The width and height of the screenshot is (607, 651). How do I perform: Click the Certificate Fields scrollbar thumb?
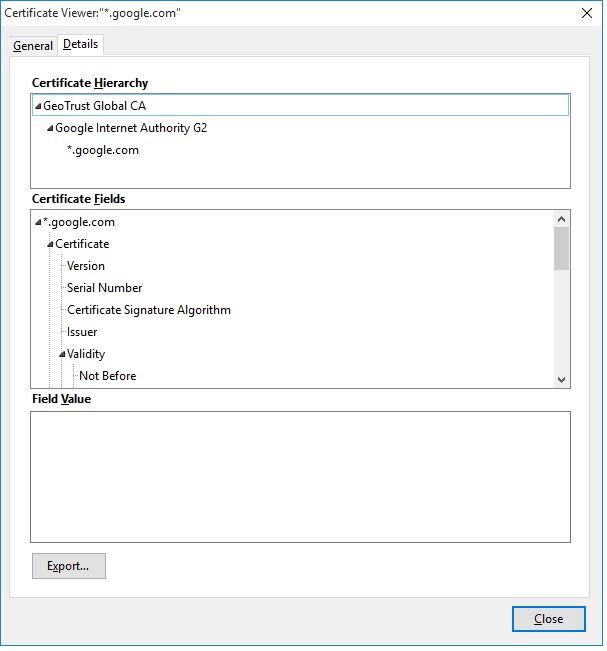click(x=561, y=249)
